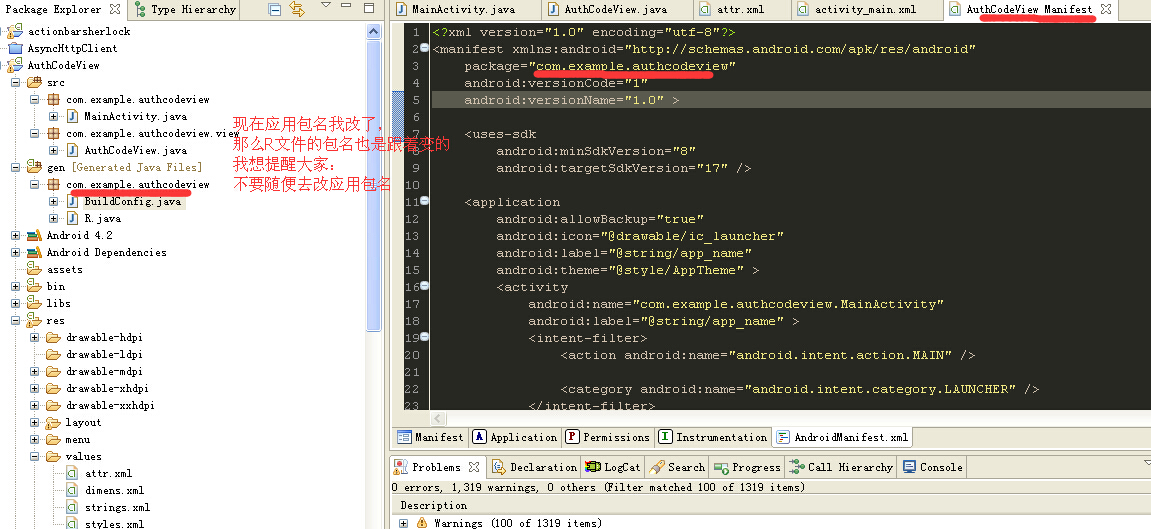This screenshot has height=529, width=1151.
Task: Toggle fold marker on activity line 16
Action: 425,286
